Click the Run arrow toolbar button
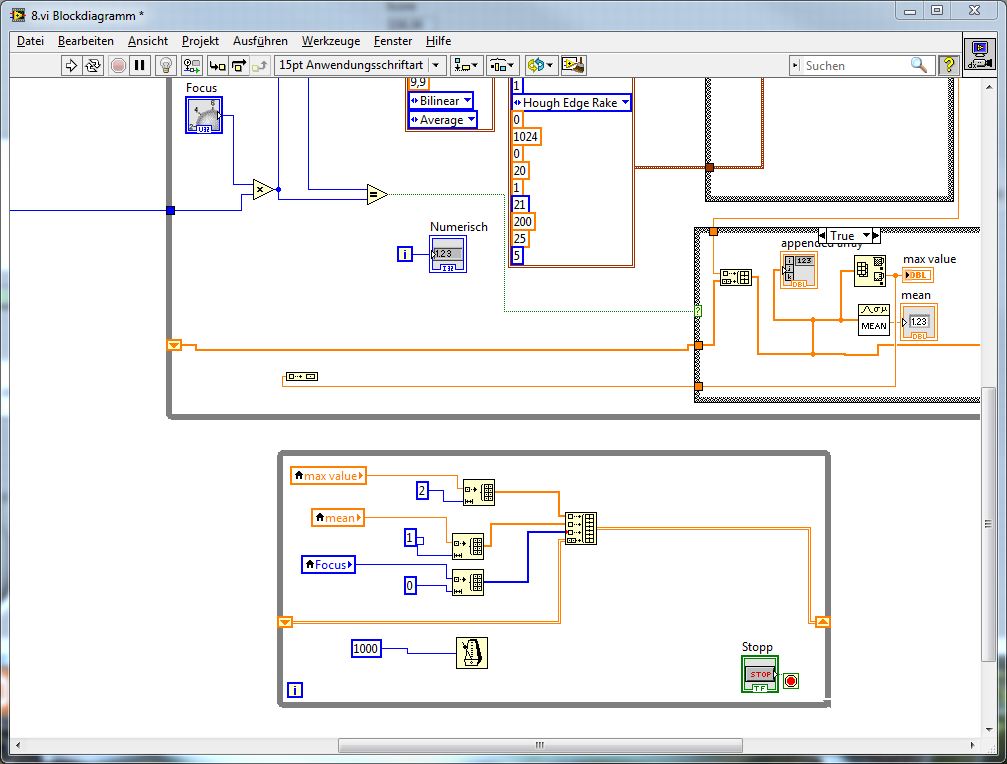The width and height of the screenshot is (1007, 764). pyautogui.click(x=71, y=65)
